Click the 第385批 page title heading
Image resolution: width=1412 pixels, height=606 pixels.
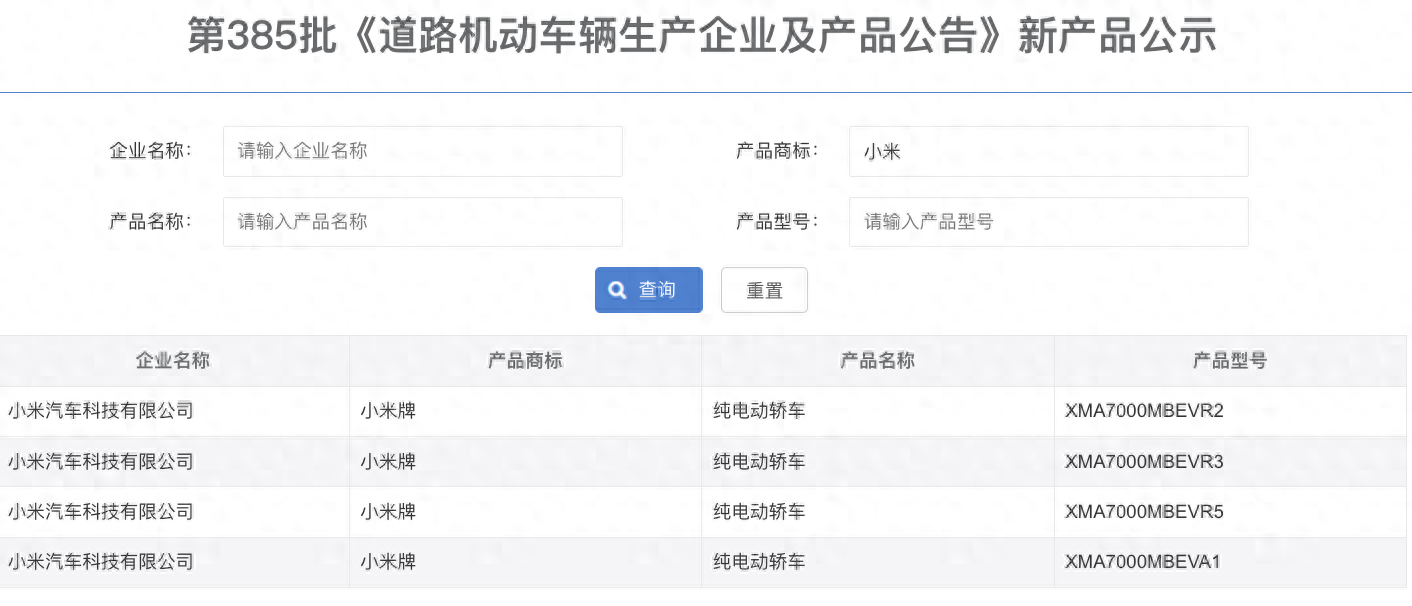(703, 38)
